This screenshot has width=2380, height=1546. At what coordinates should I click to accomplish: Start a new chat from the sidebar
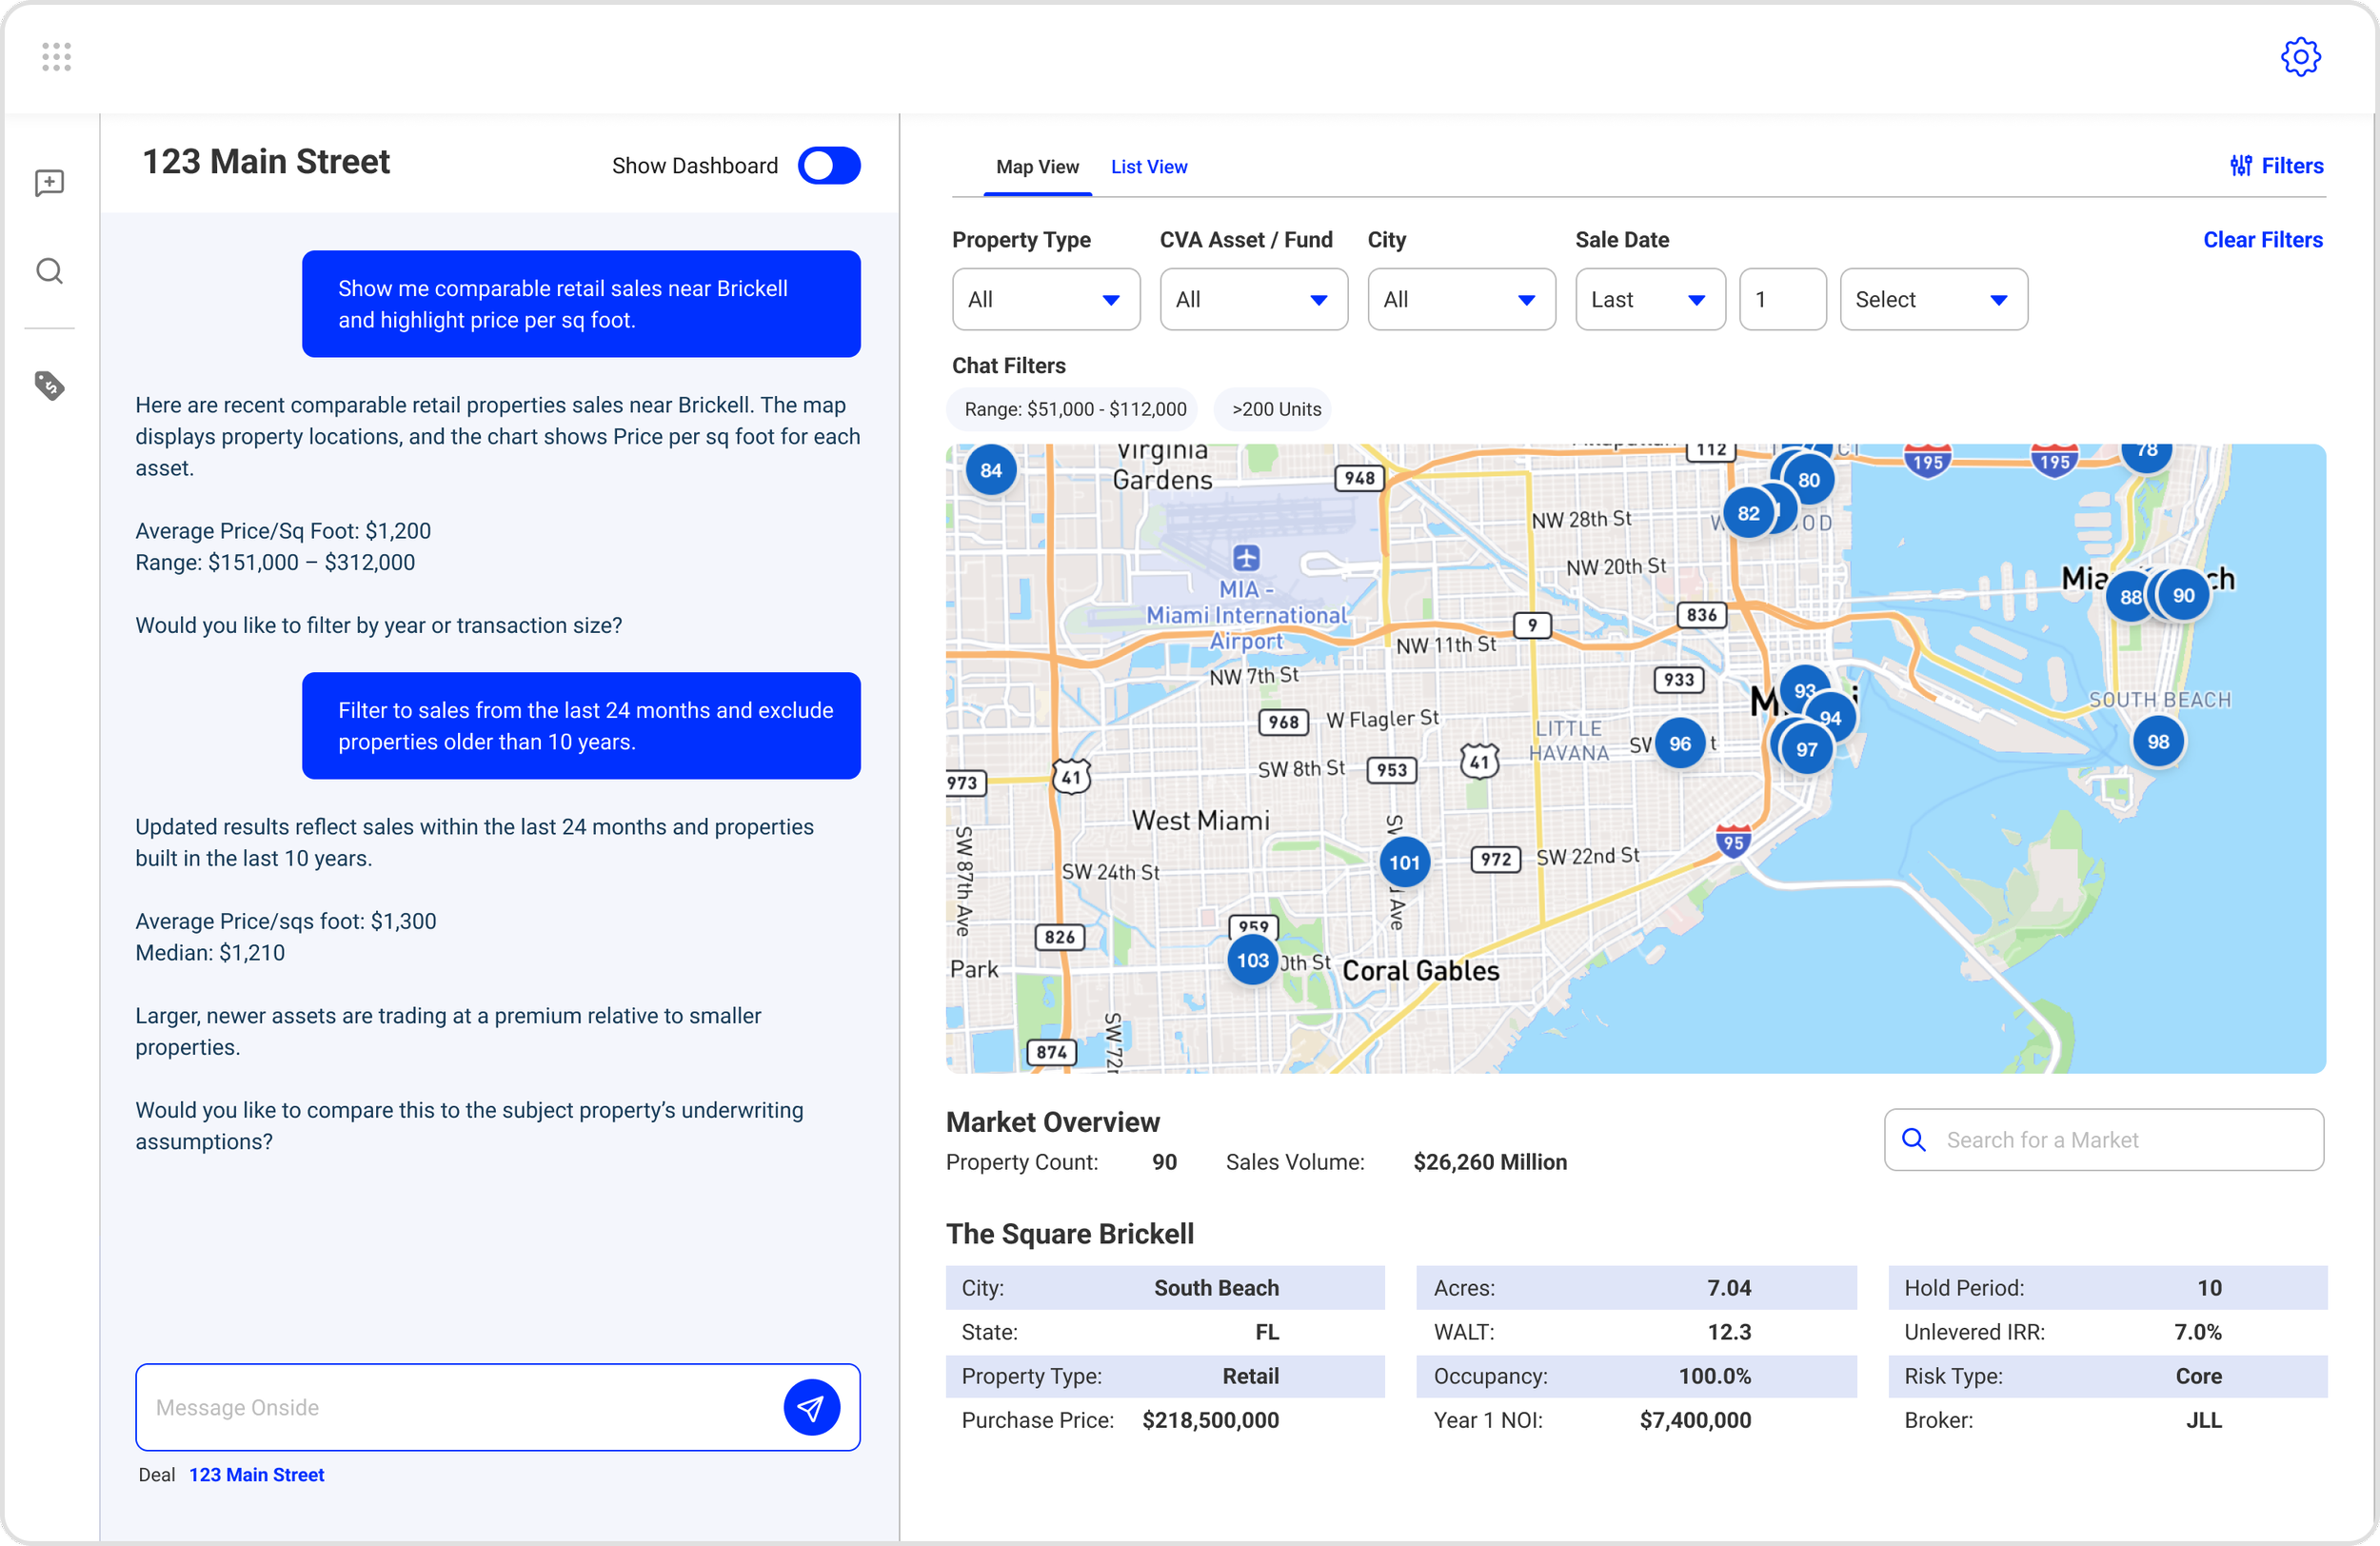coord(49,183)
